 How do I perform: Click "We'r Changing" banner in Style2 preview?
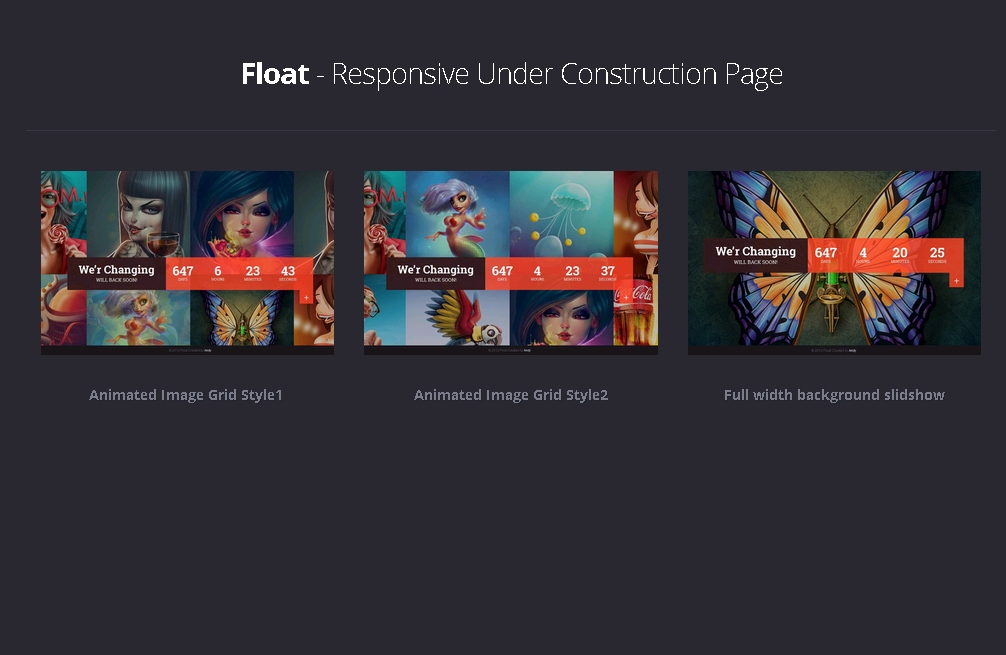[435, 273]
